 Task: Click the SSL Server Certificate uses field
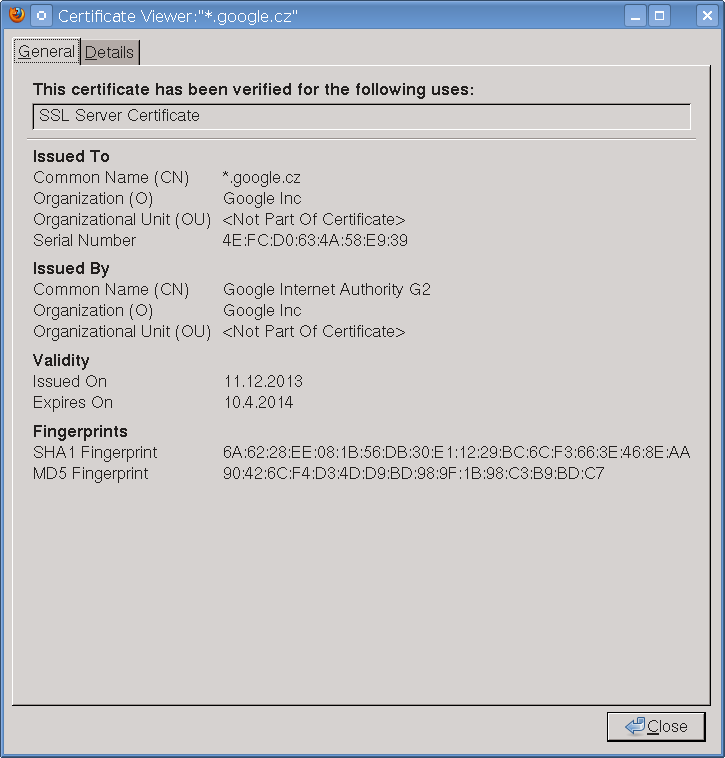361,116
